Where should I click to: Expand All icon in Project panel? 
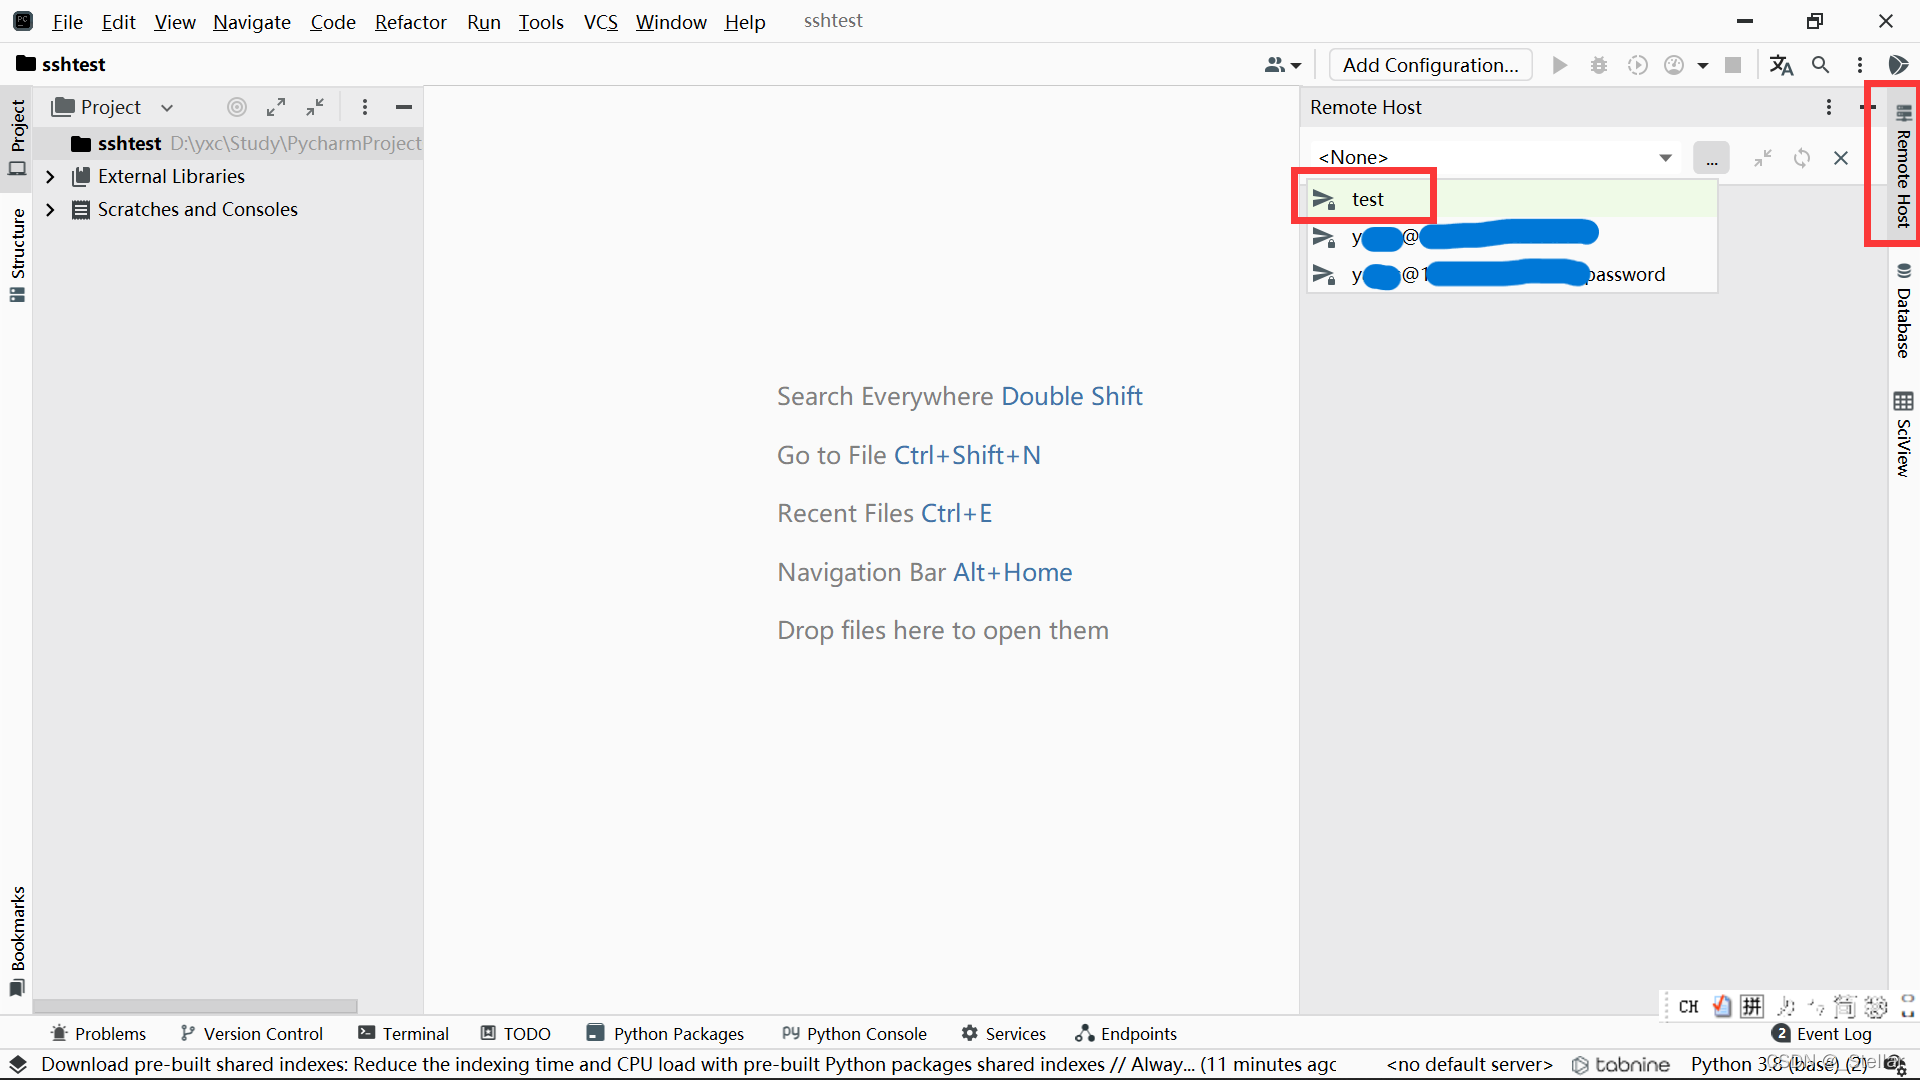click(276, 107)
